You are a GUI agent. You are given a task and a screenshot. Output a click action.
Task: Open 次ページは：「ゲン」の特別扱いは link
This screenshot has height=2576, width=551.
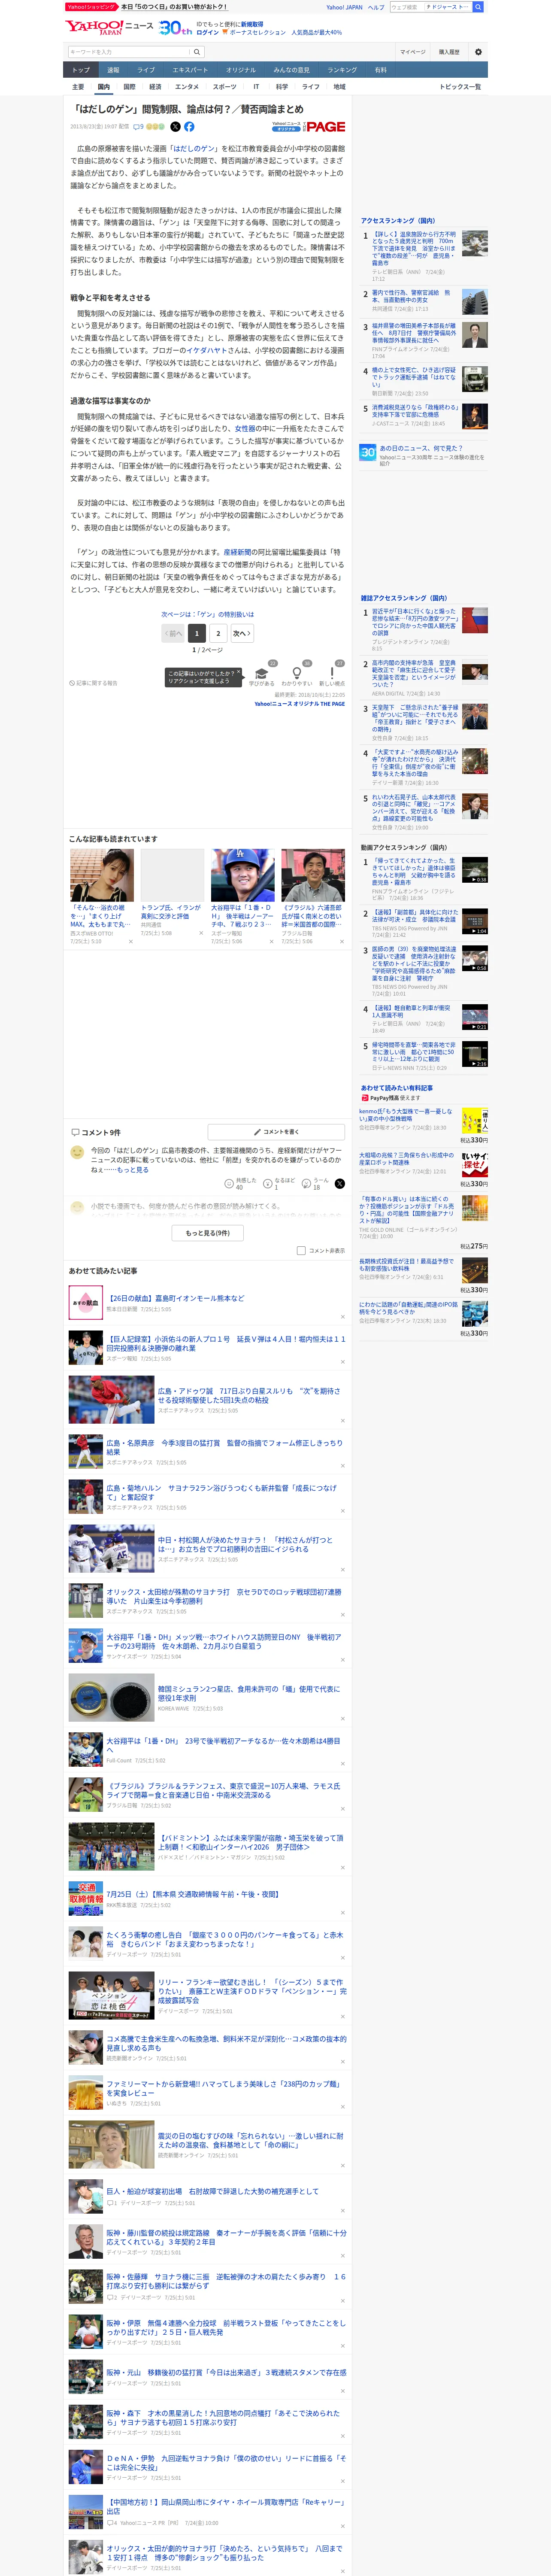[x=208, y=614]
